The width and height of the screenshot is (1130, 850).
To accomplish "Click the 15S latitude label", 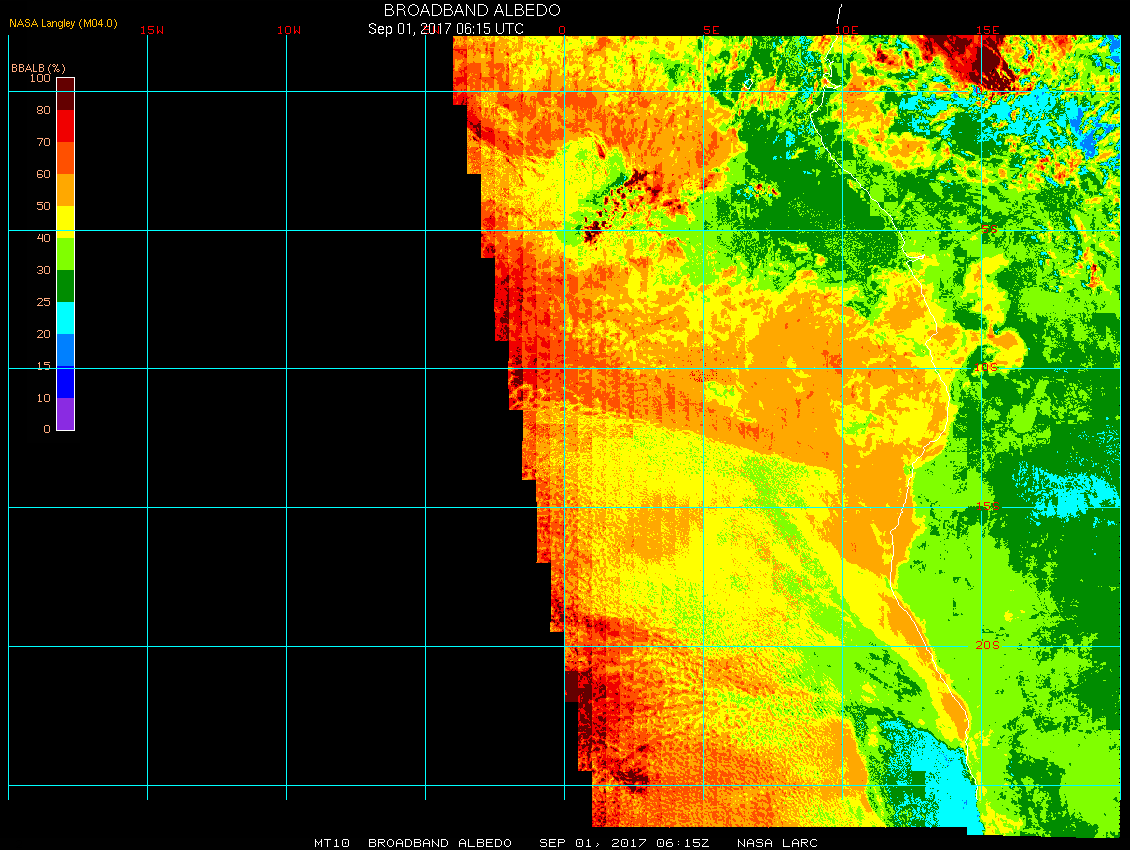I will coord(988,506).
